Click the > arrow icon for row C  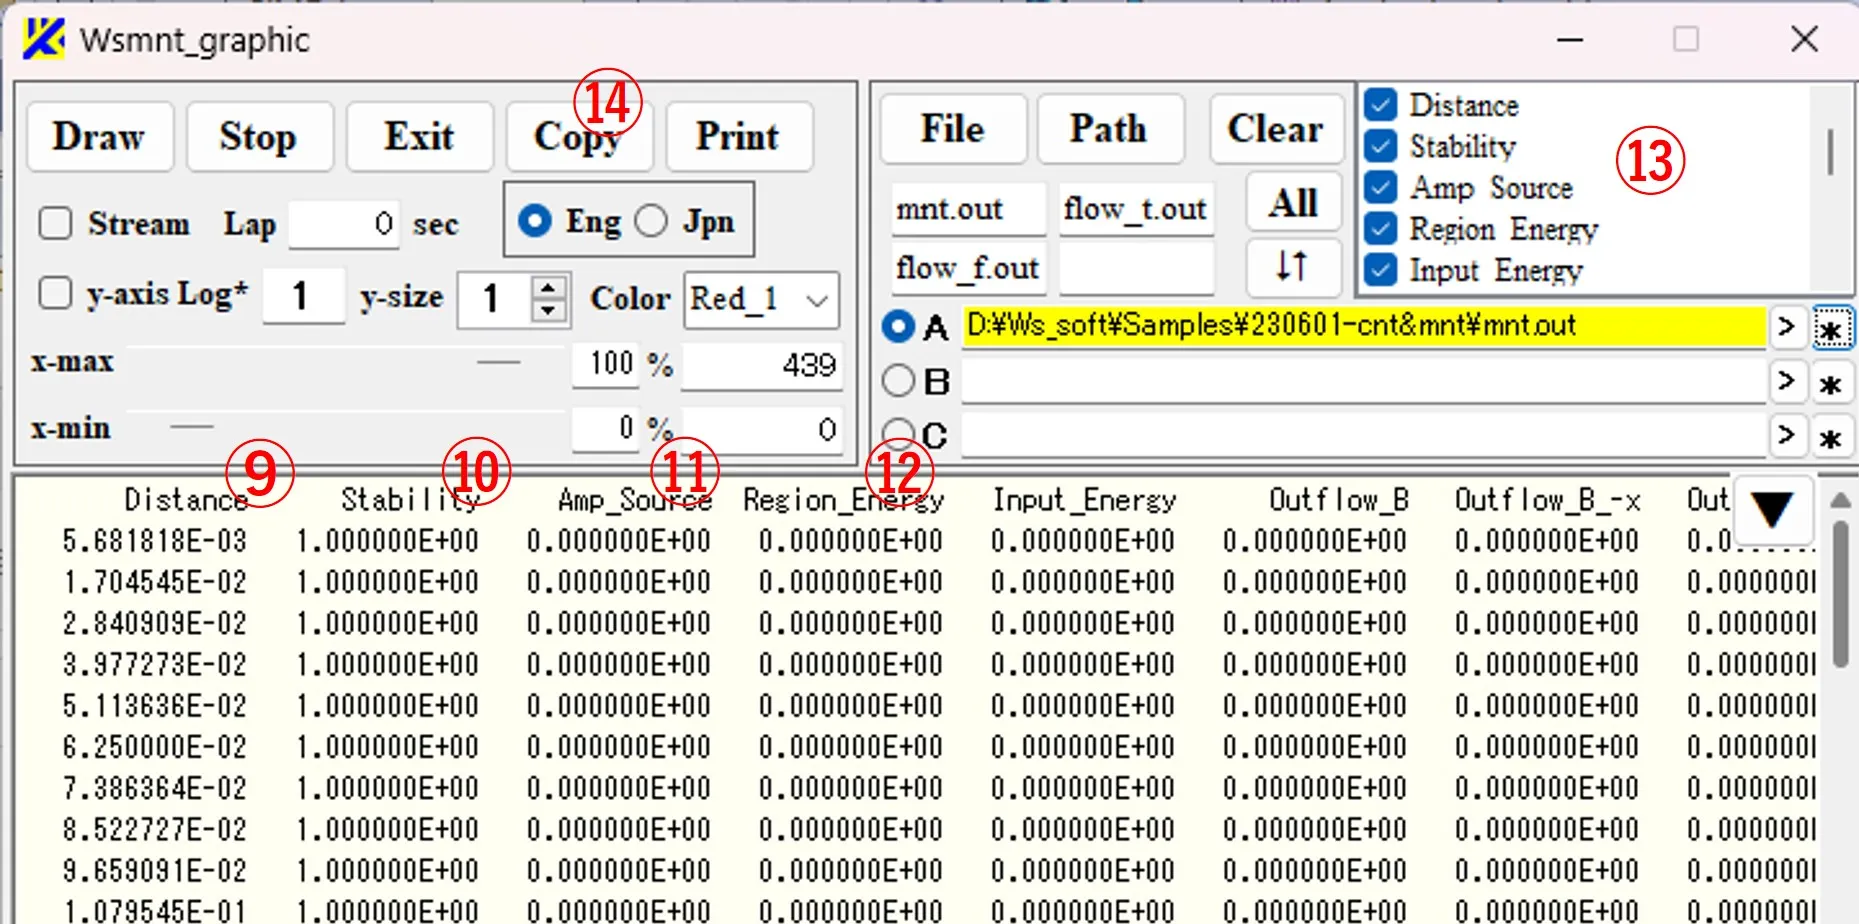[1787, 435]
